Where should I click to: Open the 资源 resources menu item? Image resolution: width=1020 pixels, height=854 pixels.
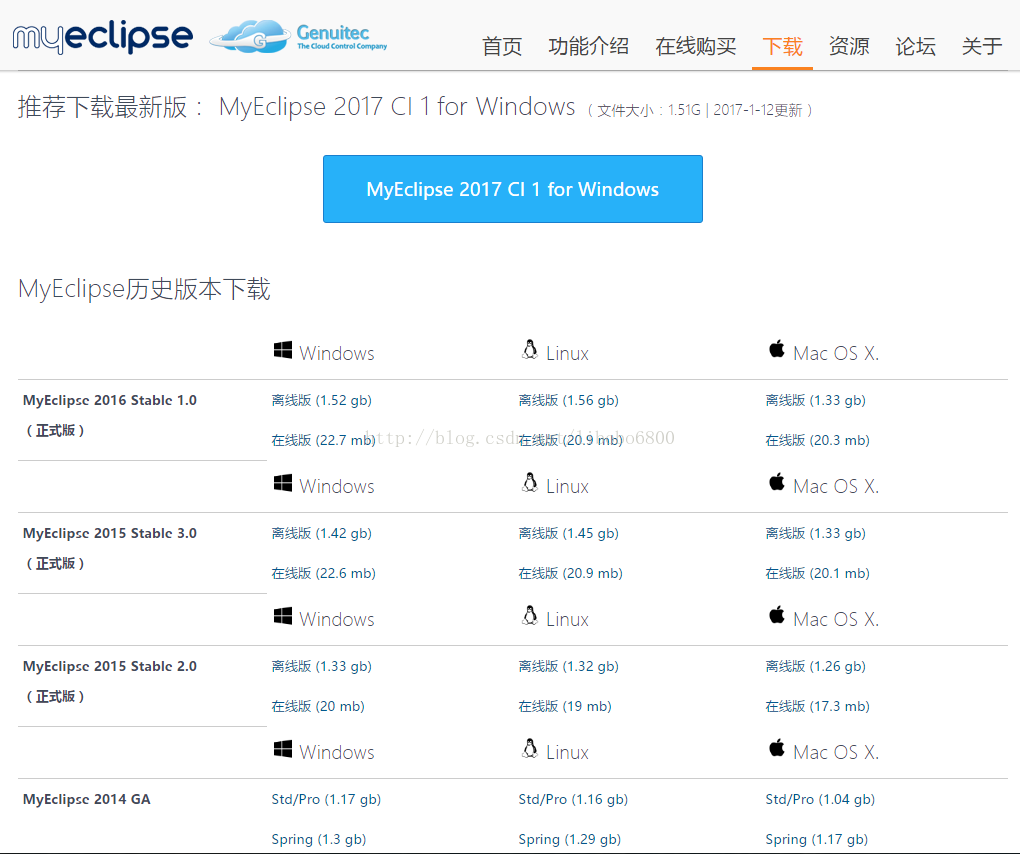tap(849, 46)
